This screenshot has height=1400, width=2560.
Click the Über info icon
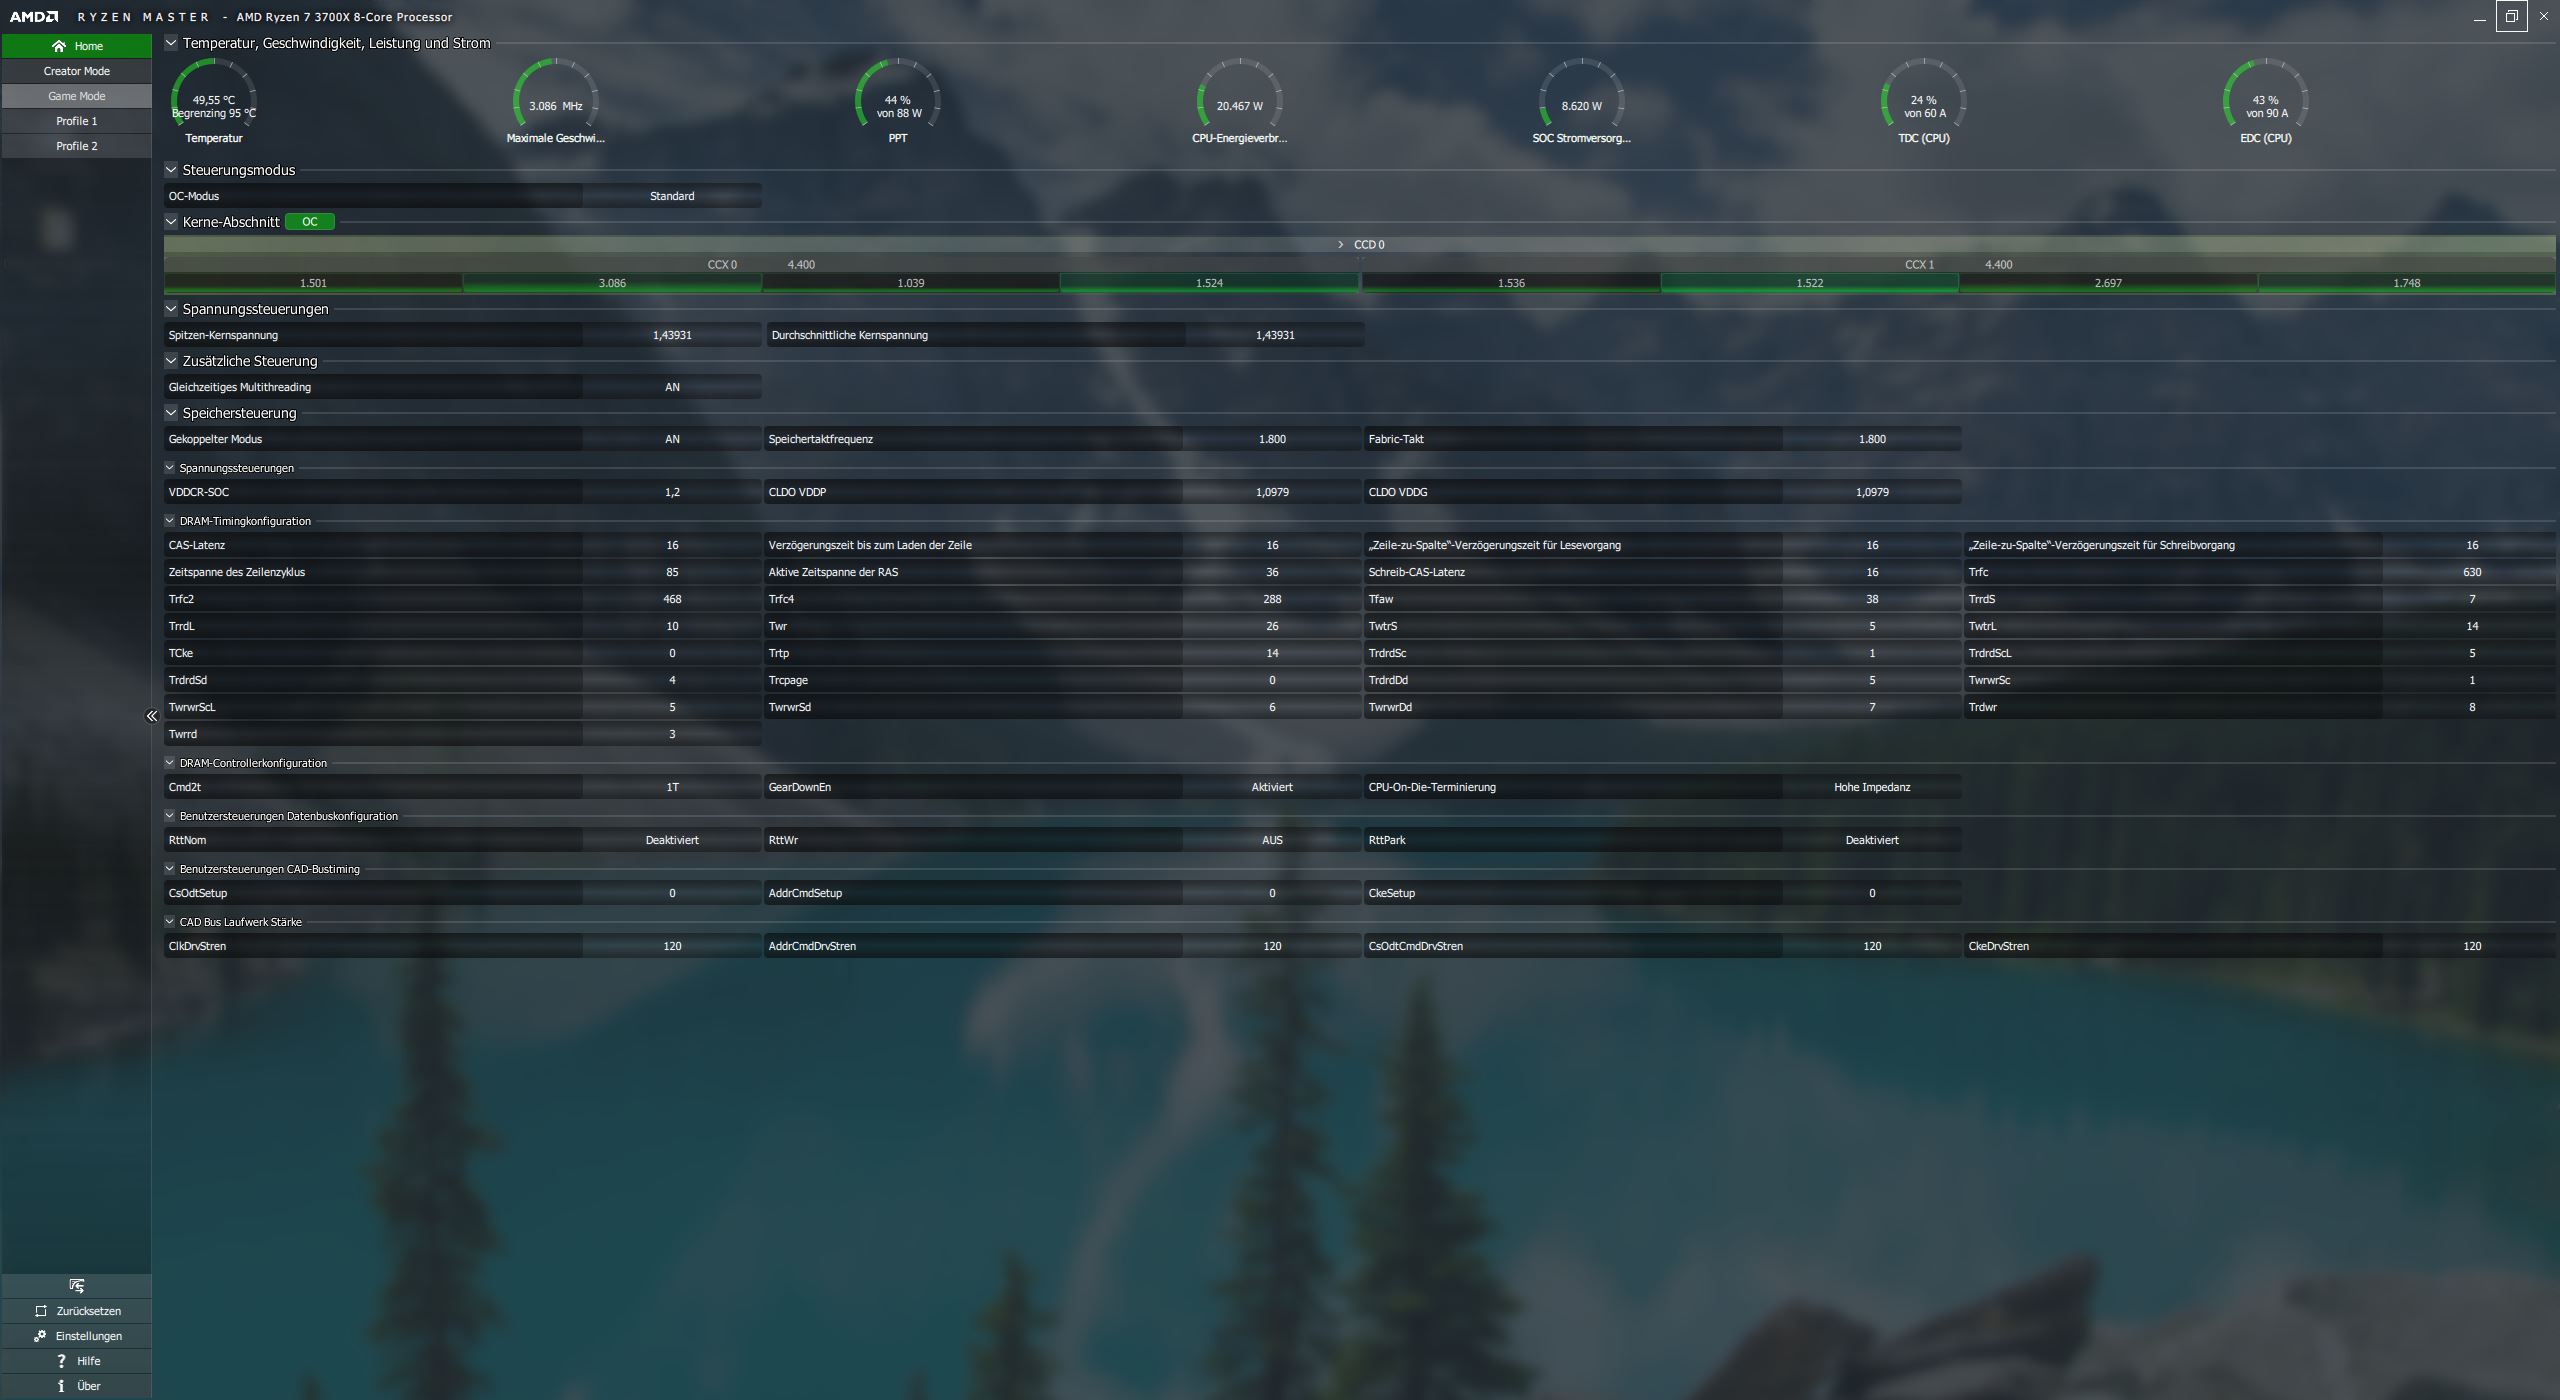[61, 1386]
